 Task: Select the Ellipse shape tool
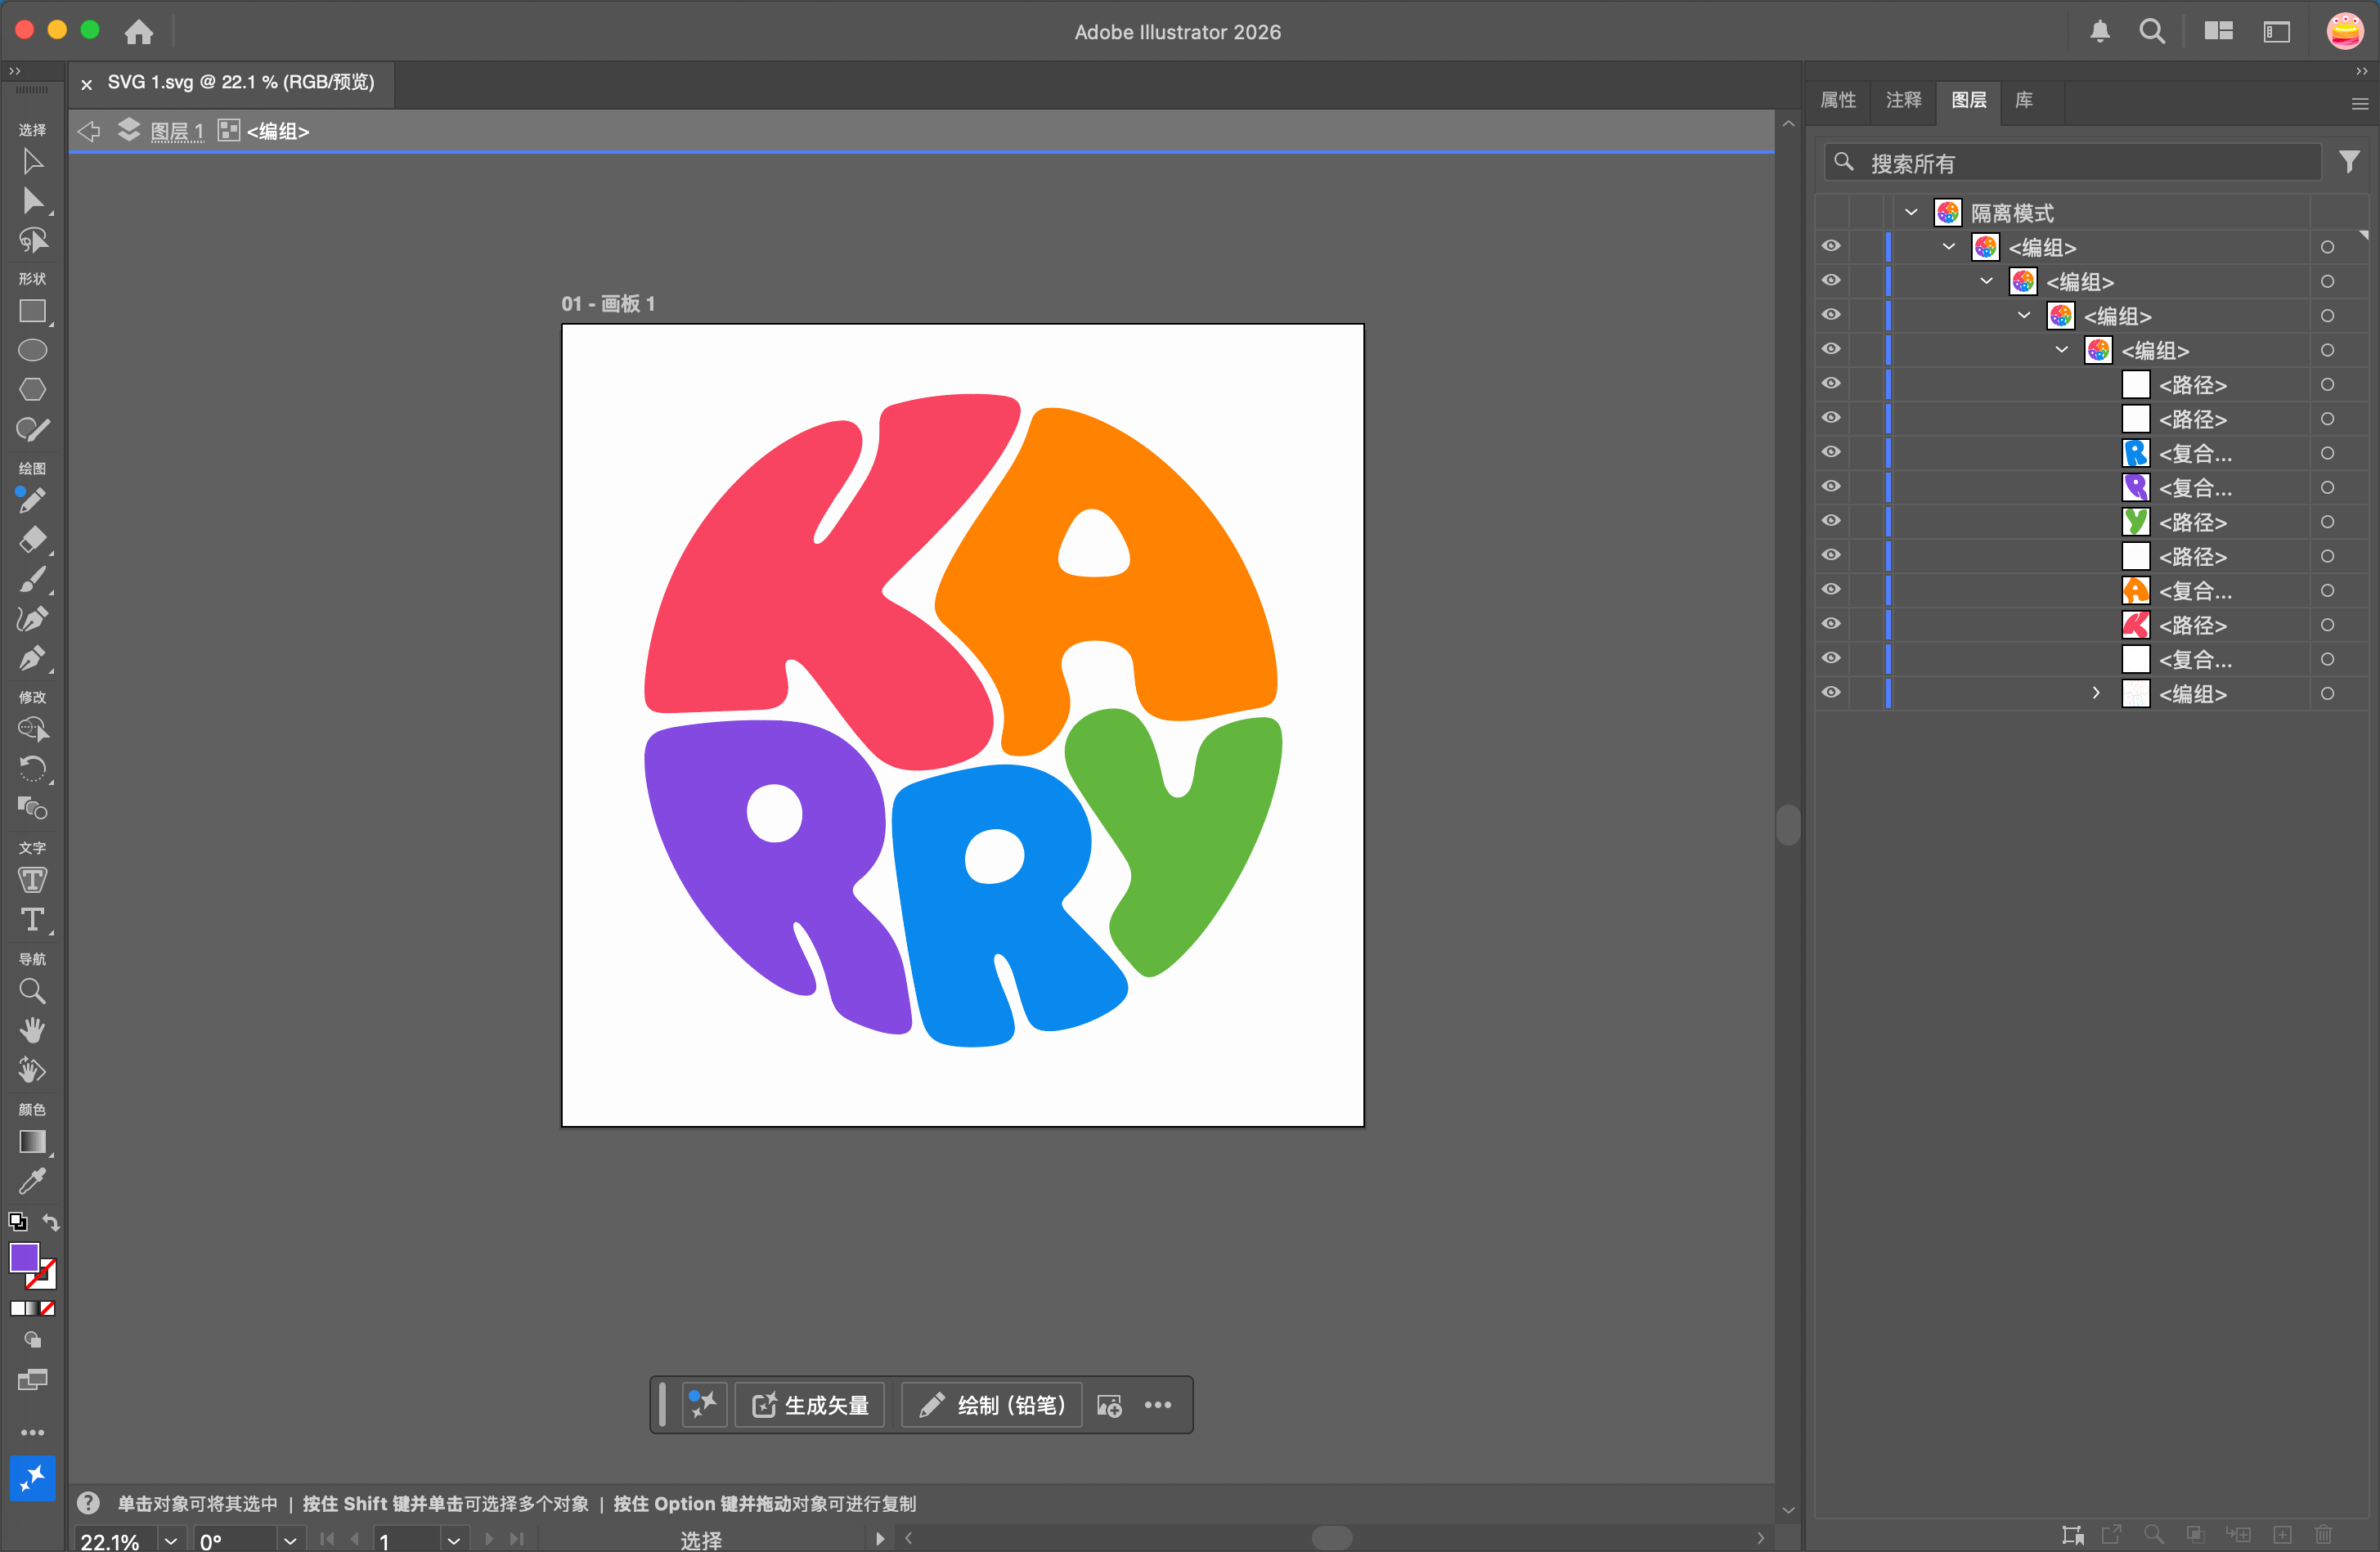coord(32,350)
